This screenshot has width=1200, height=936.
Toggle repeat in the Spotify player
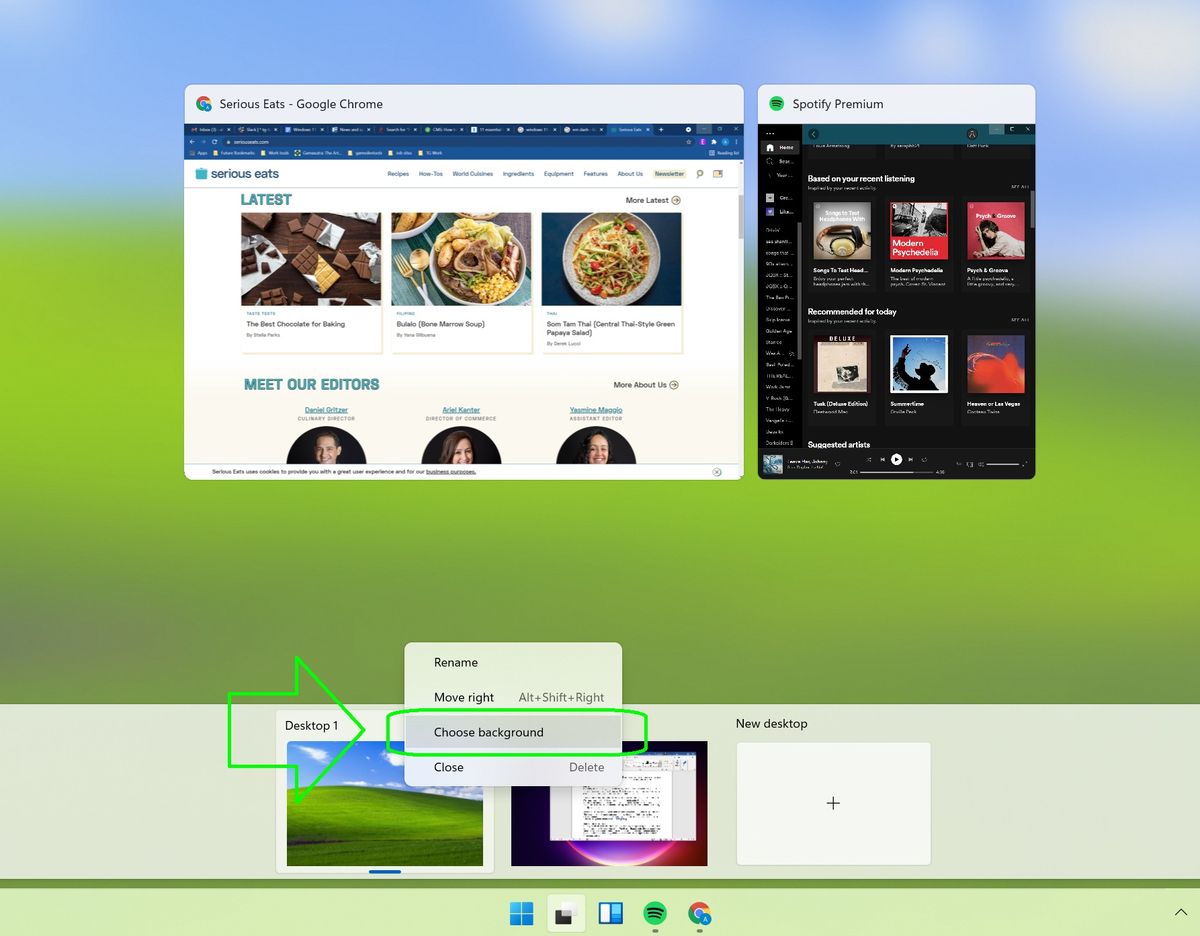pyautogui.click(x=924, y=459)
